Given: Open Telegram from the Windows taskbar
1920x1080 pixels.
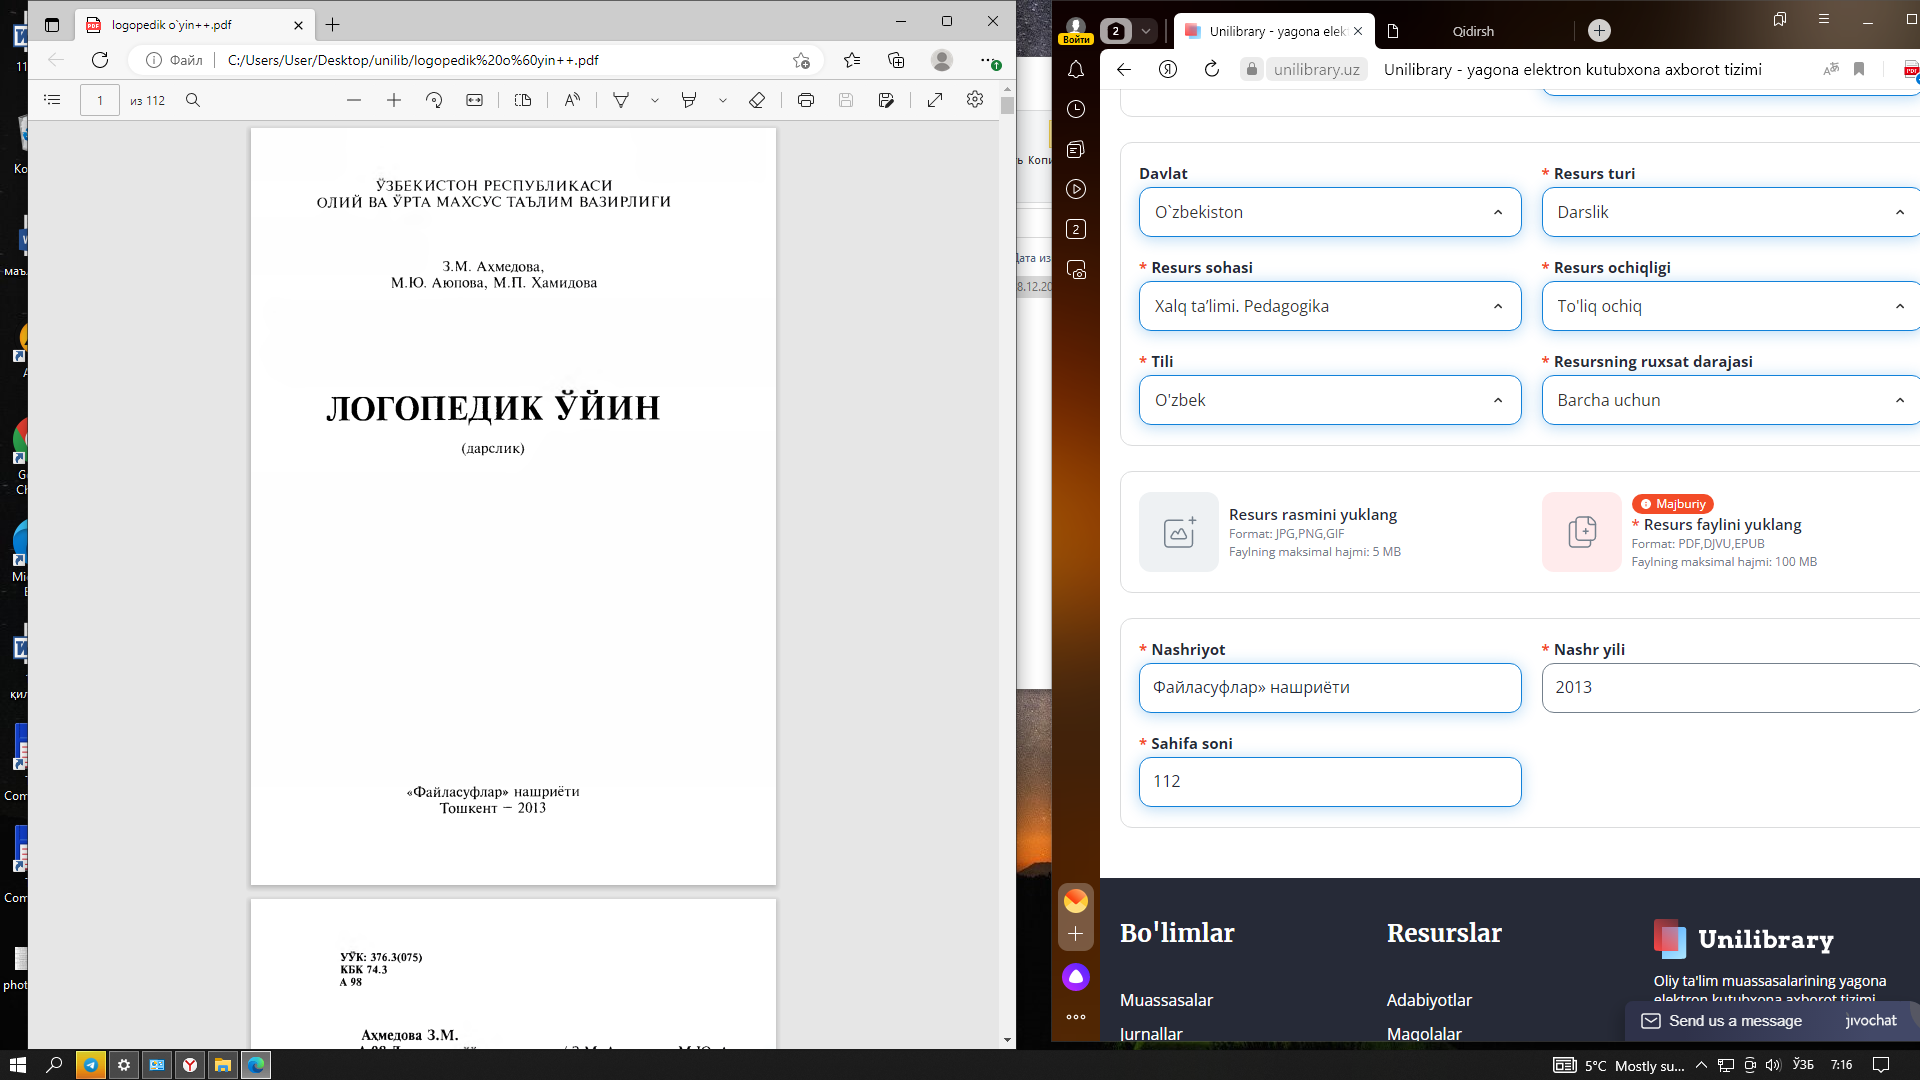Looking at the screenshot, I should point(91,1065).
